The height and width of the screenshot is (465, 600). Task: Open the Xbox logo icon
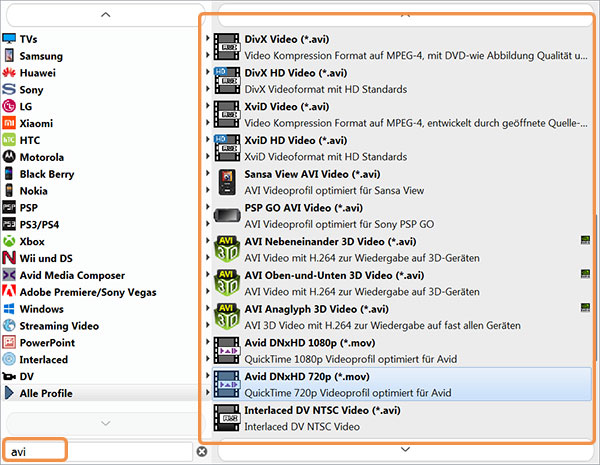click(x=9, y=241)
